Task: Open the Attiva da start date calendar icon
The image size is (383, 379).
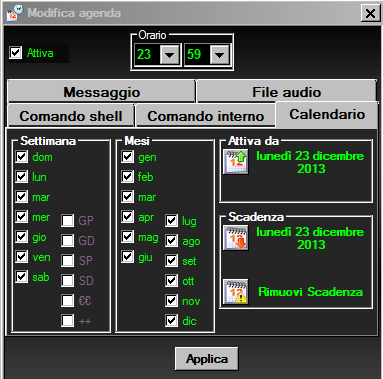Action: click(x=236, y=162)
